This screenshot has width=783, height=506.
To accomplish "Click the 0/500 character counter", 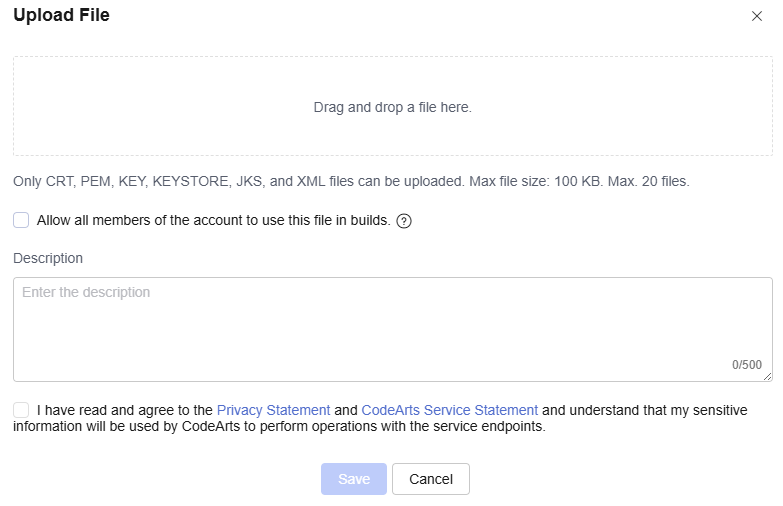I will (746, 365).
